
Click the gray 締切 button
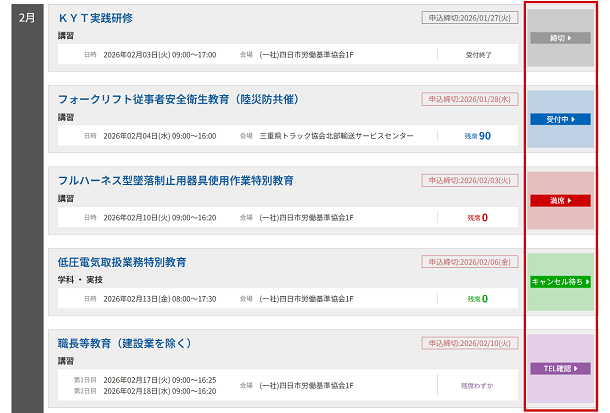tap(560, 38)
